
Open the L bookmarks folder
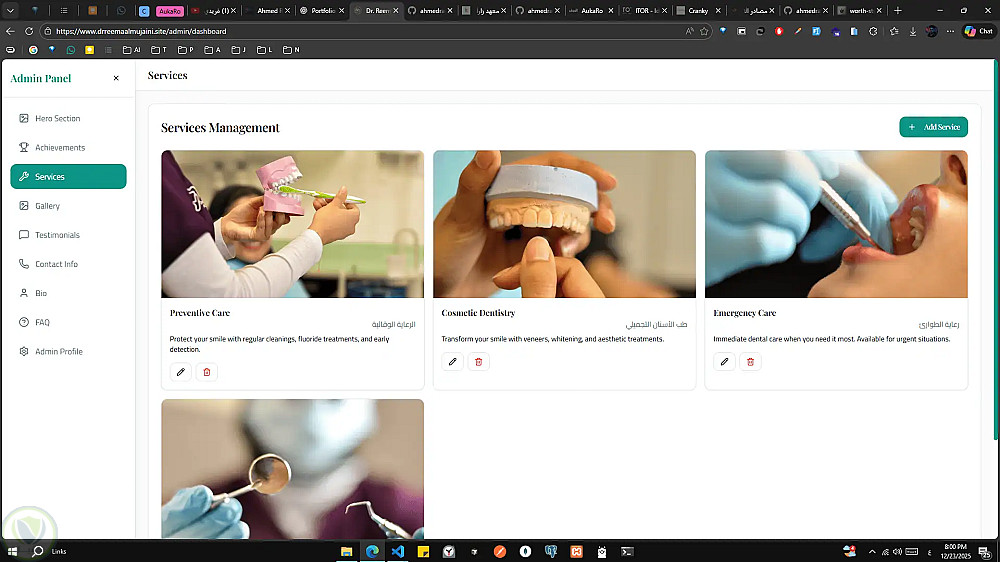click(x=265, y=50)
